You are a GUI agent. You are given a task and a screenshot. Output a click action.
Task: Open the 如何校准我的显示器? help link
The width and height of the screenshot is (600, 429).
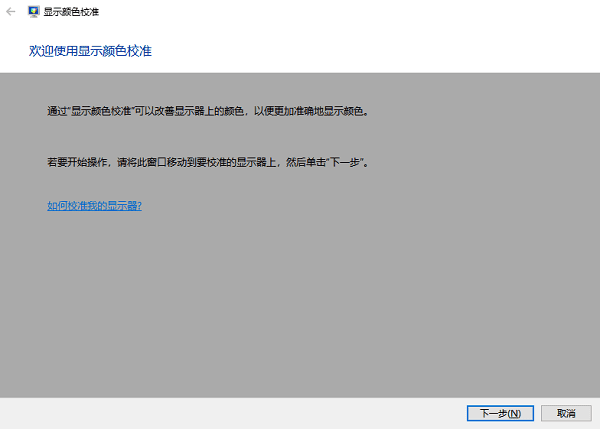(x=95, y=206)
